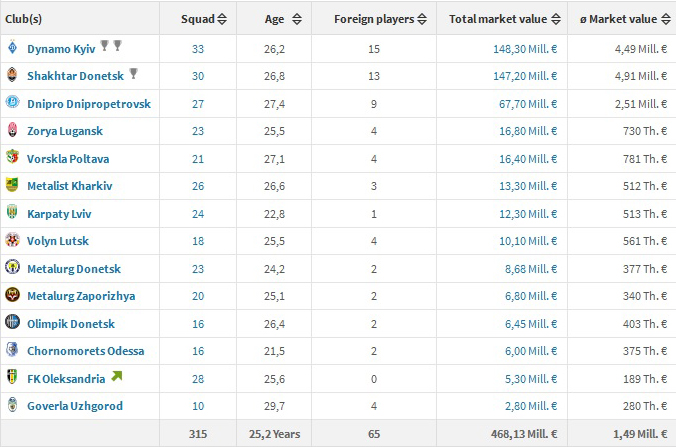Click the Dynamo Kyiv club crest icon
The image size is (676, 447).
(x=12, y=48)
